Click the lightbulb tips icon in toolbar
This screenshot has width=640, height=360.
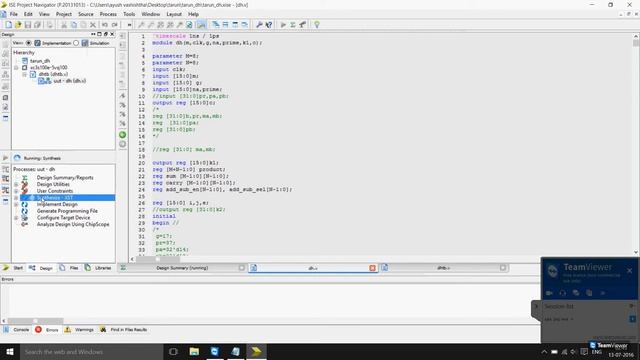[x=317, y=25]
